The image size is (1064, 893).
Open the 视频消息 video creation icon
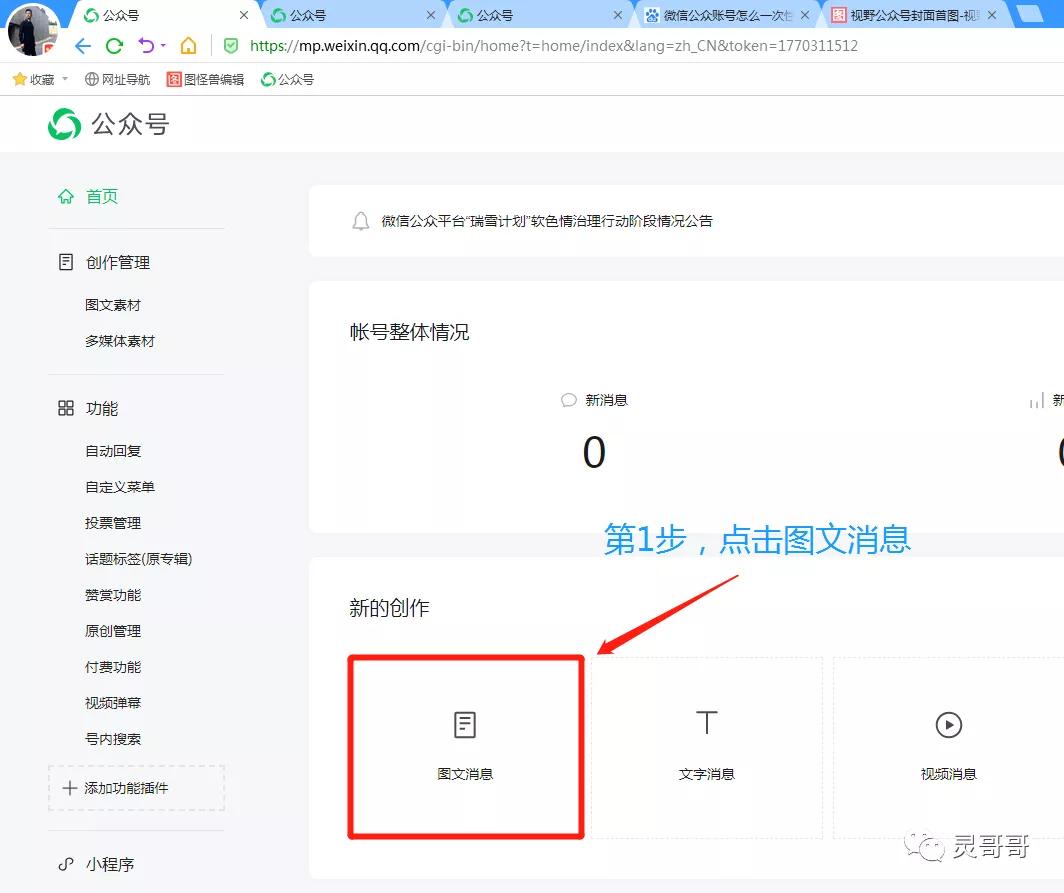pos(948,722)
